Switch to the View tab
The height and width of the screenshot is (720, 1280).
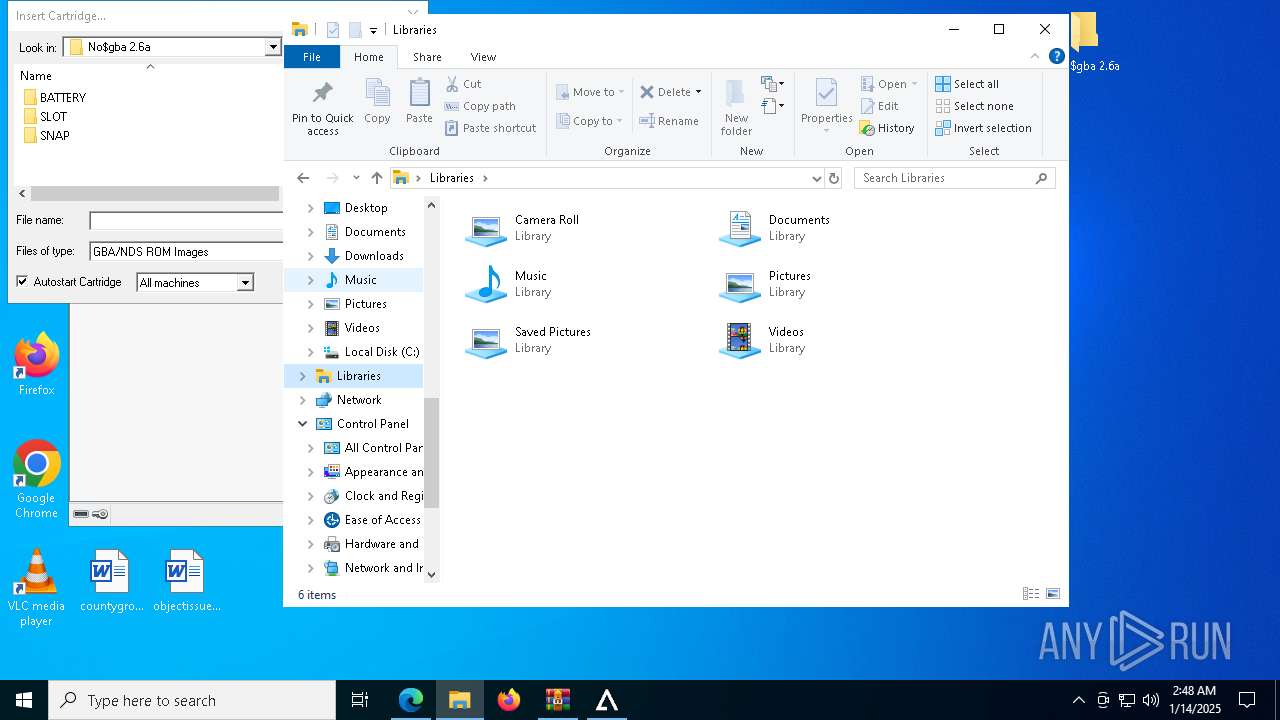coord(483,57)
